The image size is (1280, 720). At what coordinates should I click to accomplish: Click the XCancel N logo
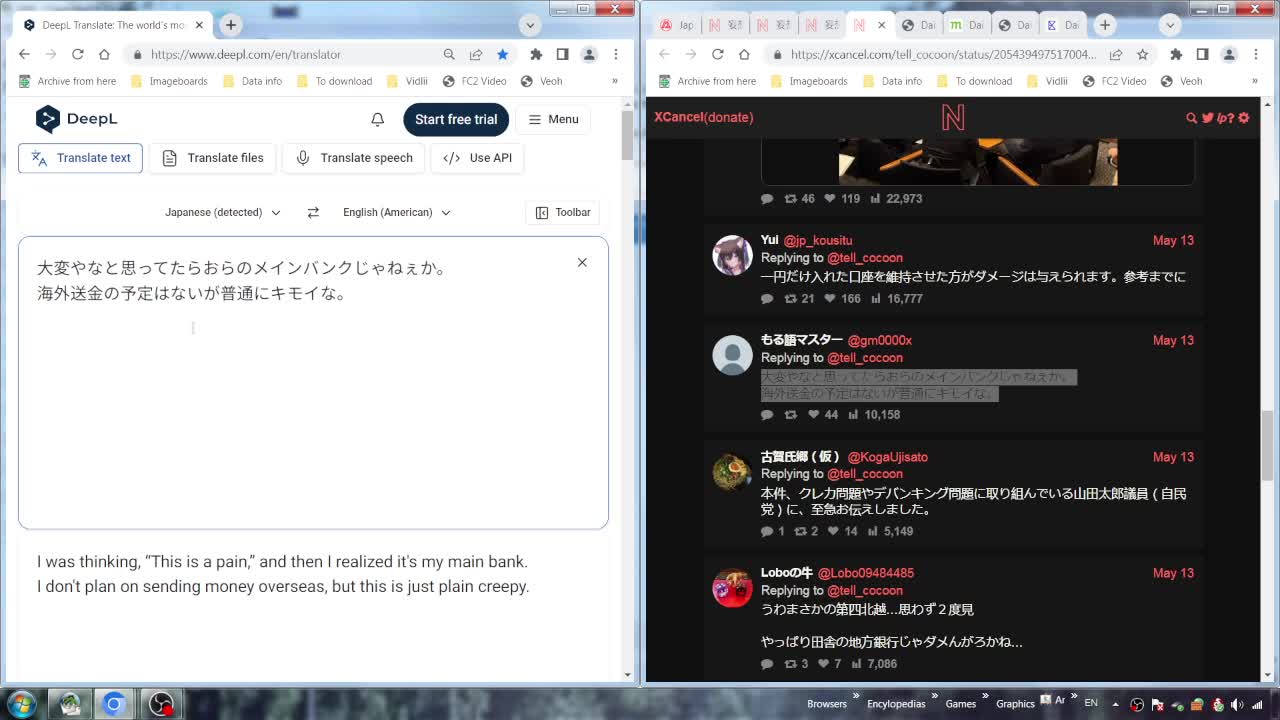tap(953, 118)
